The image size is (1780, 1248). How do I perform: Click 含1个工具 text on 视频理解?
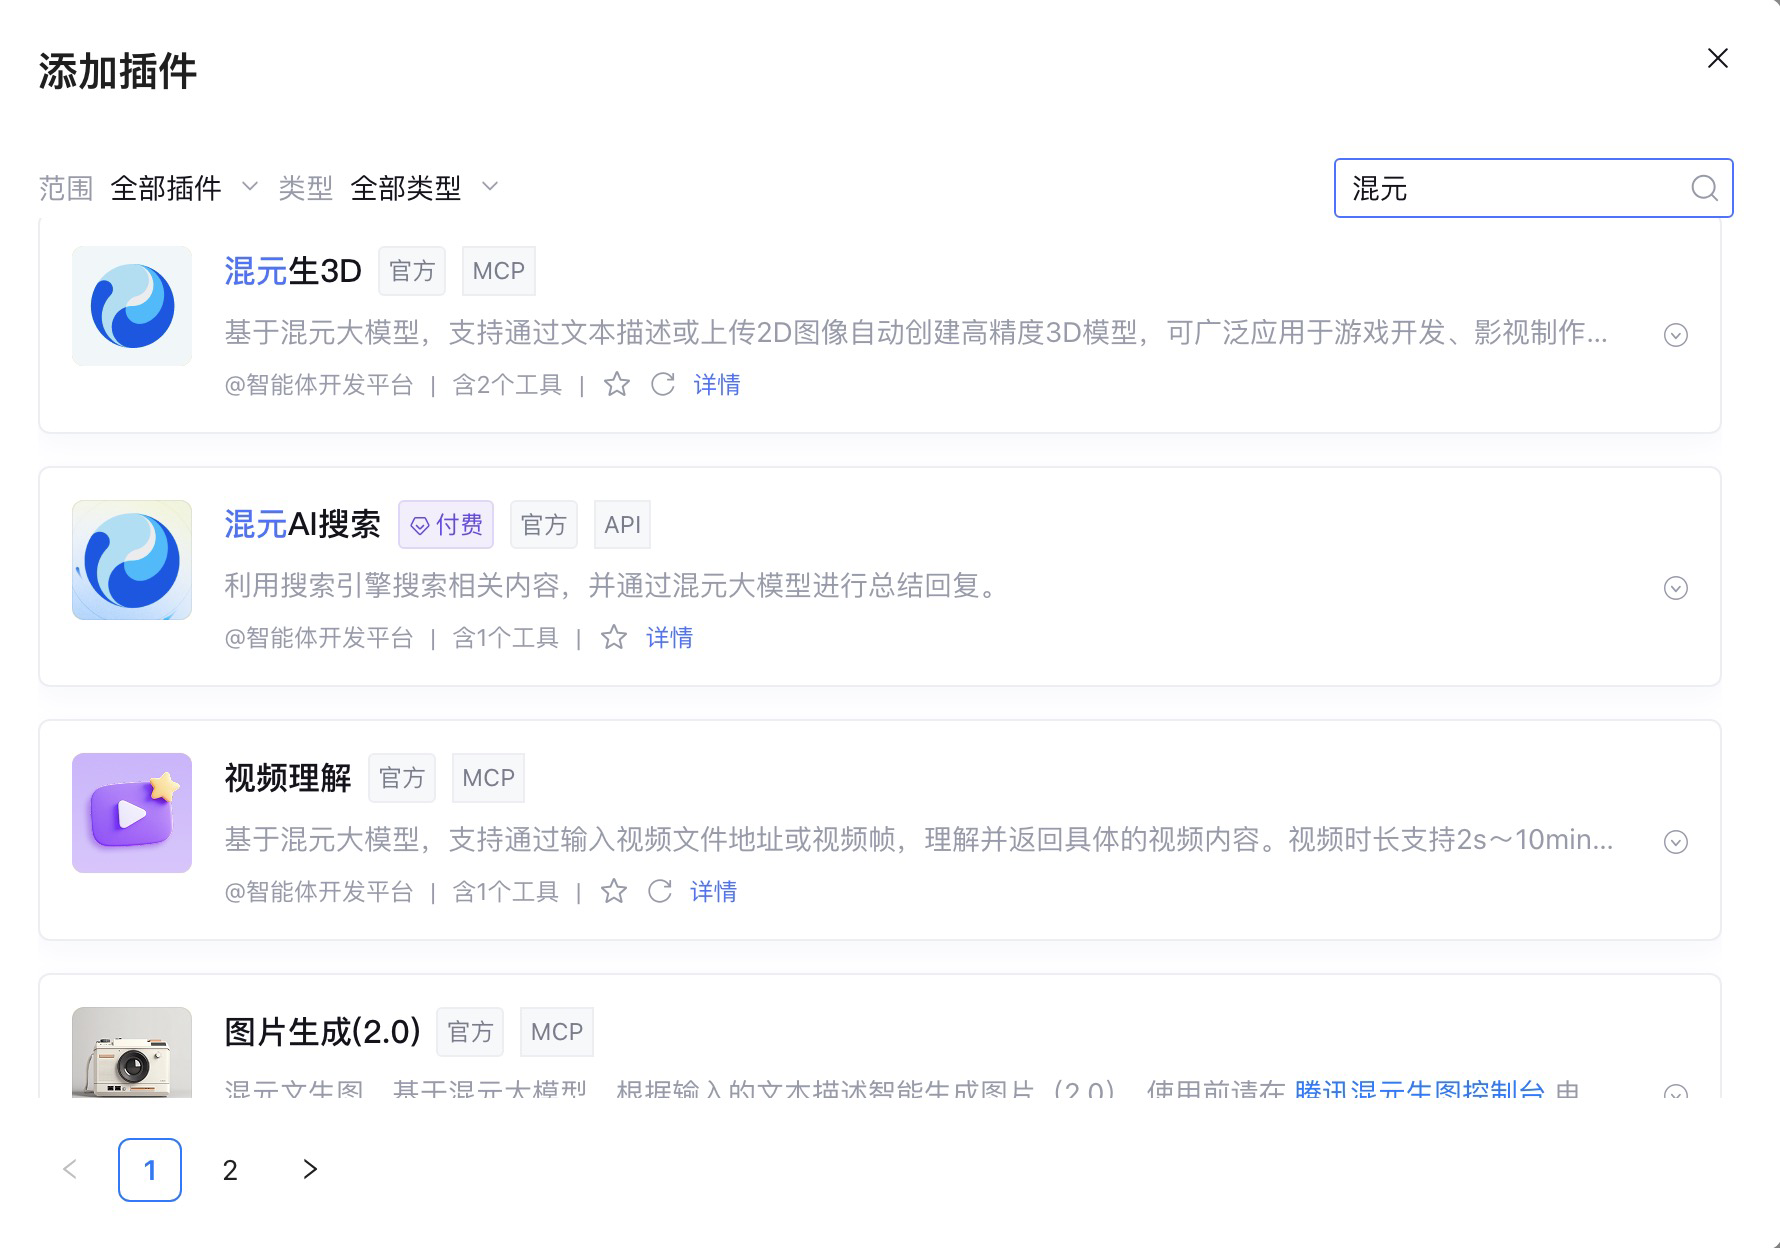click(x=506, y=892)
